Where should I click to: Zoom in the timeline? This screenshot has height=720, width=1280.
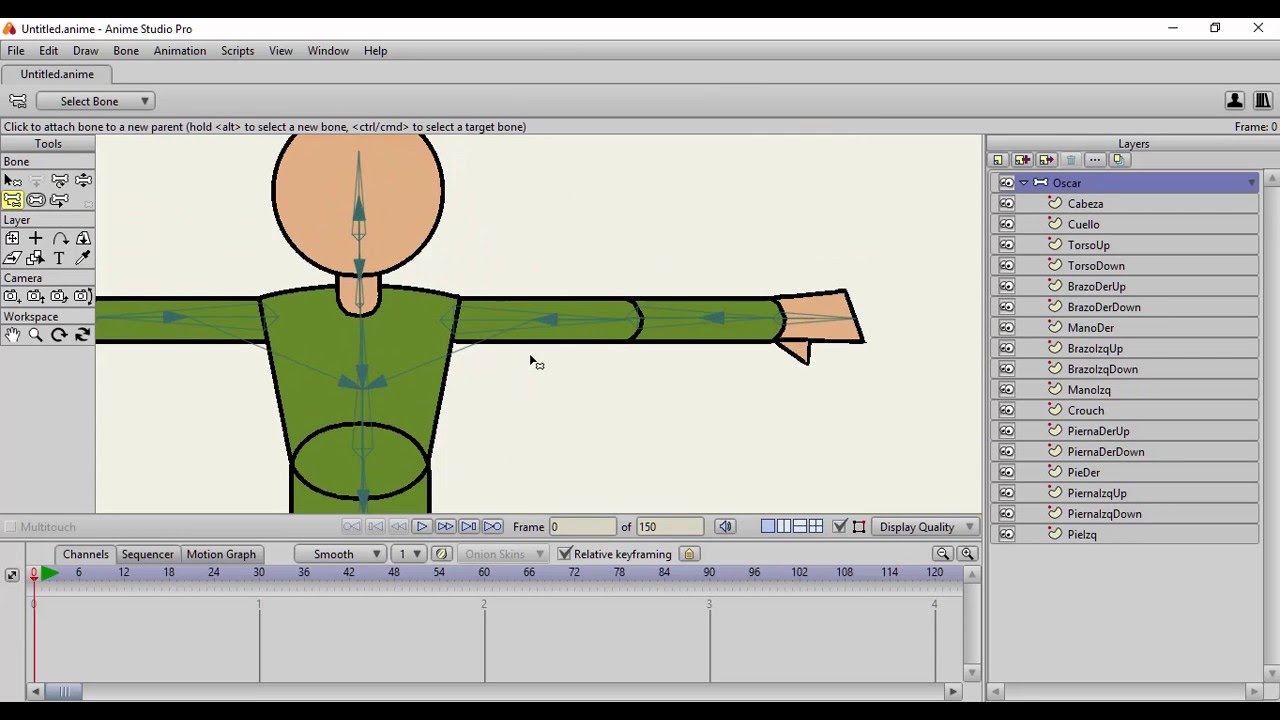tap(967, 554)
